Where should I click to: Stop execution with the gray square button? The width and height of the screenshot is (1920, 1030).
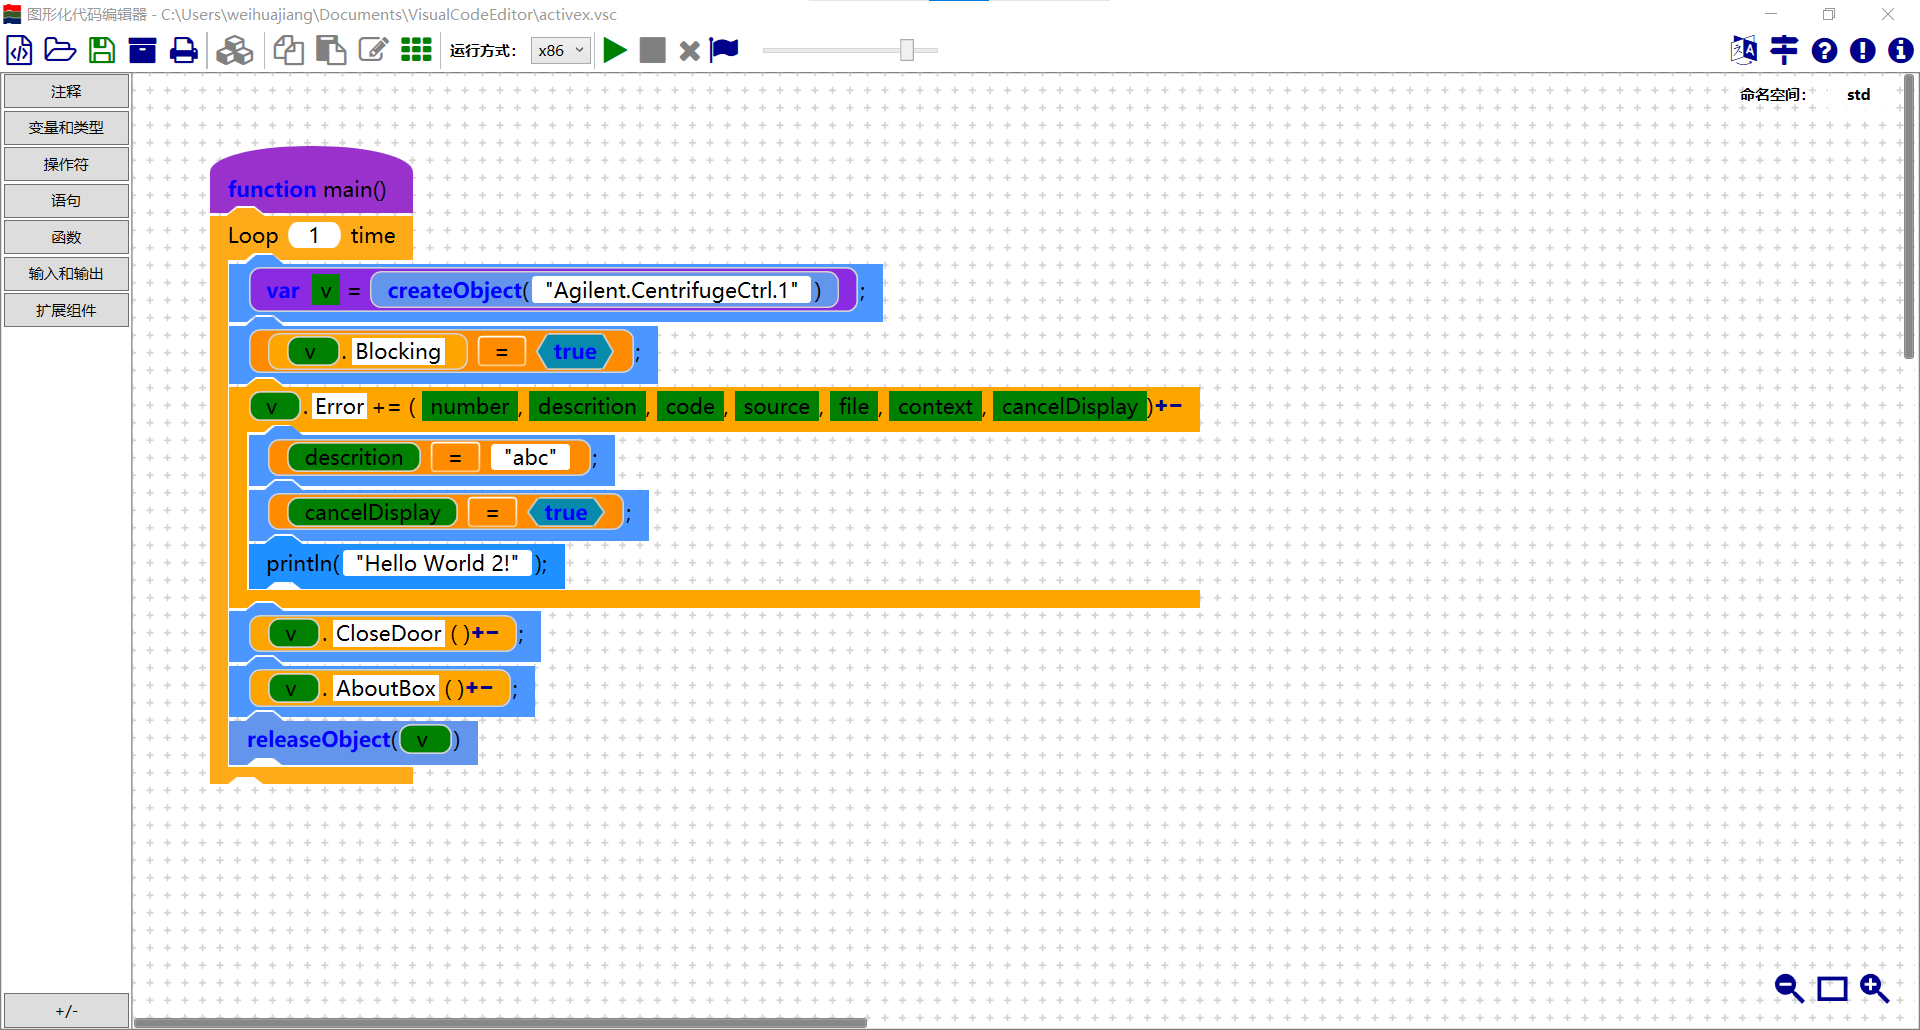click(x=653, y=50)
